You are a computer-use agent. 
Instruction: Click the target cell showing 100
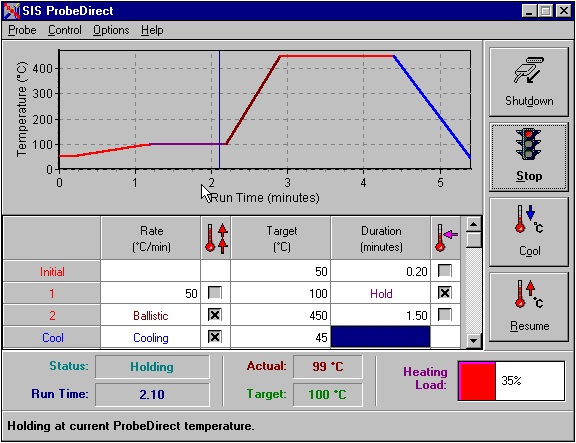[281, 293]
